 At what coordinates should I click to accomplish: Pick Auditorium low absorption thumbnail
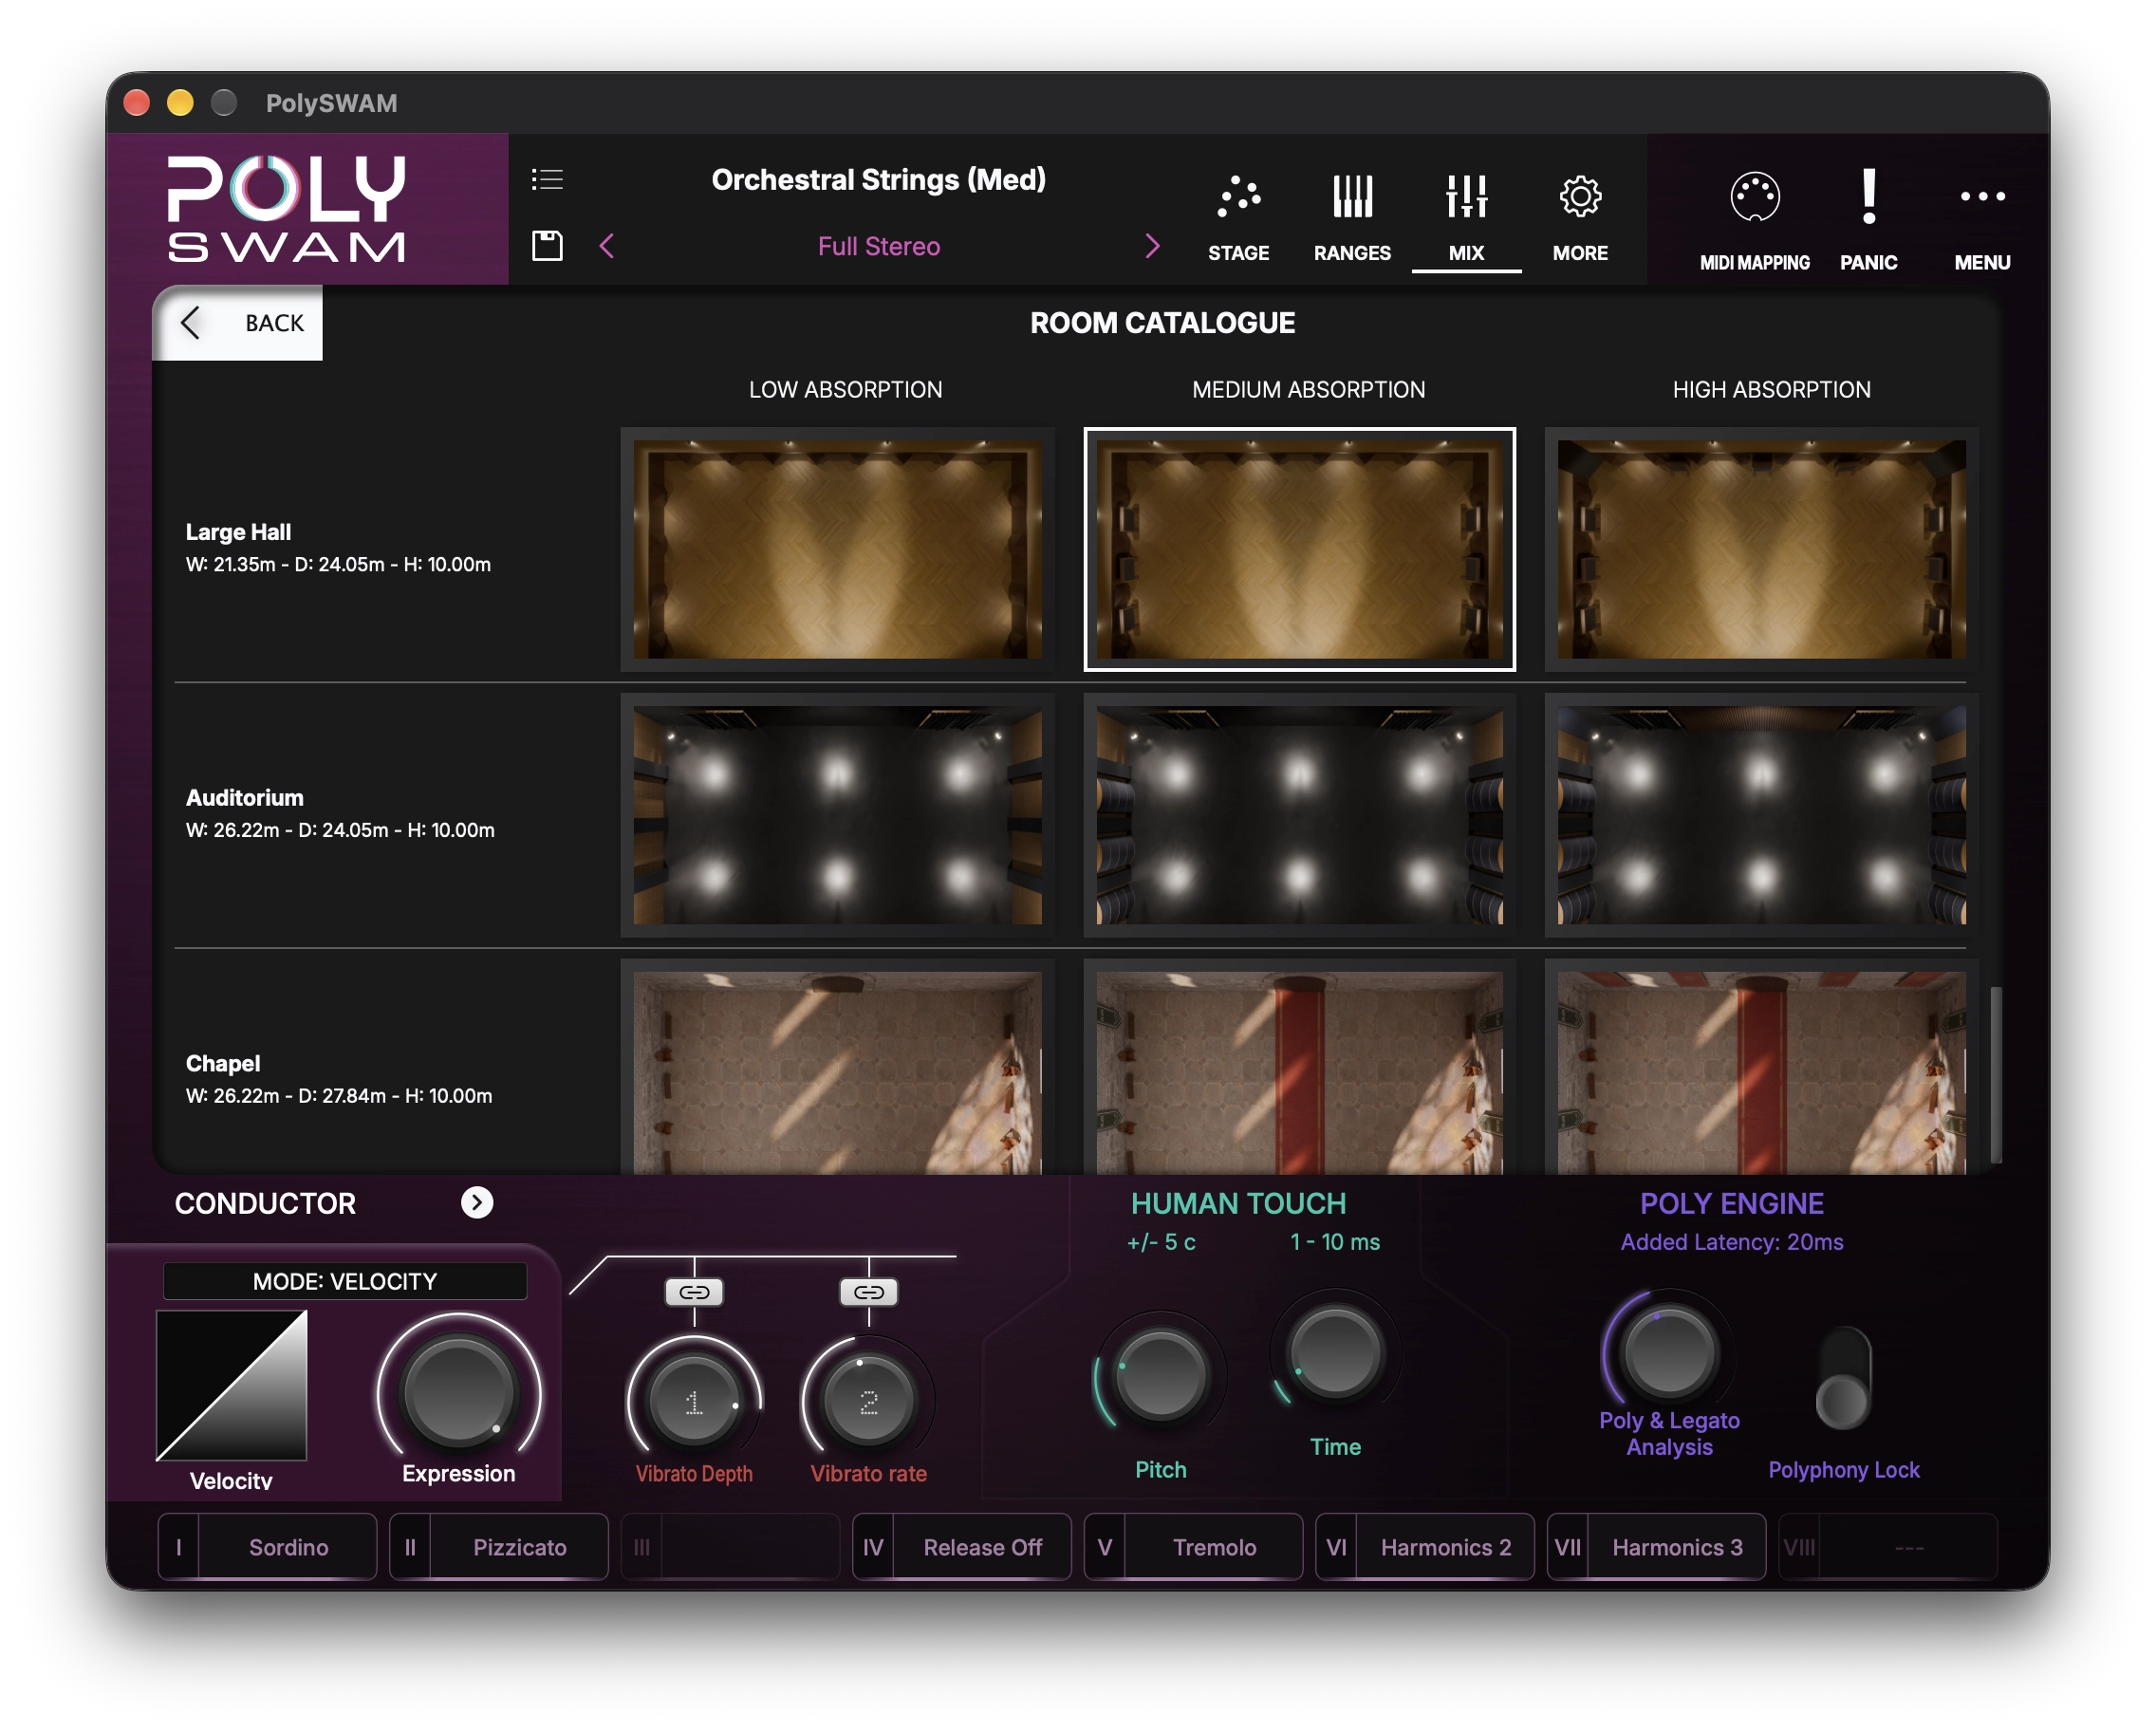click(x=837, y=815)
